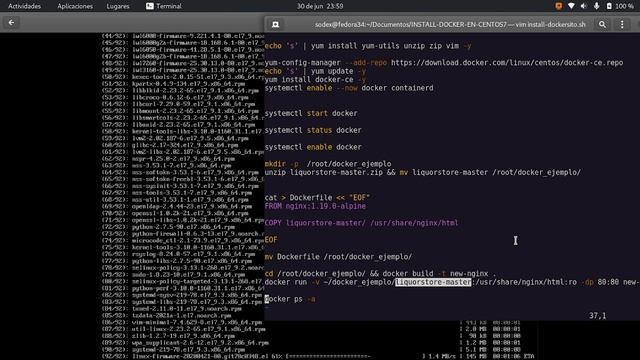This screenshot has height=360, width=640.
Task: Open the battery 100 % indicator
Action: [x=620, y=6]
